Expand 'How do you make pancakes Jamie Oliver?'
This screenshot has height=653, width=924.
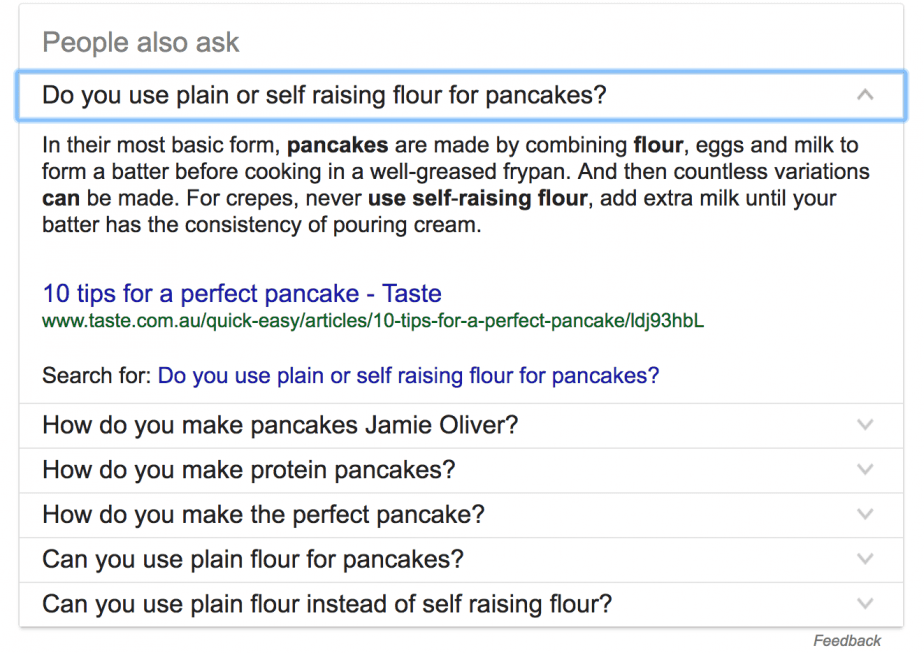(x=461, y=426)
